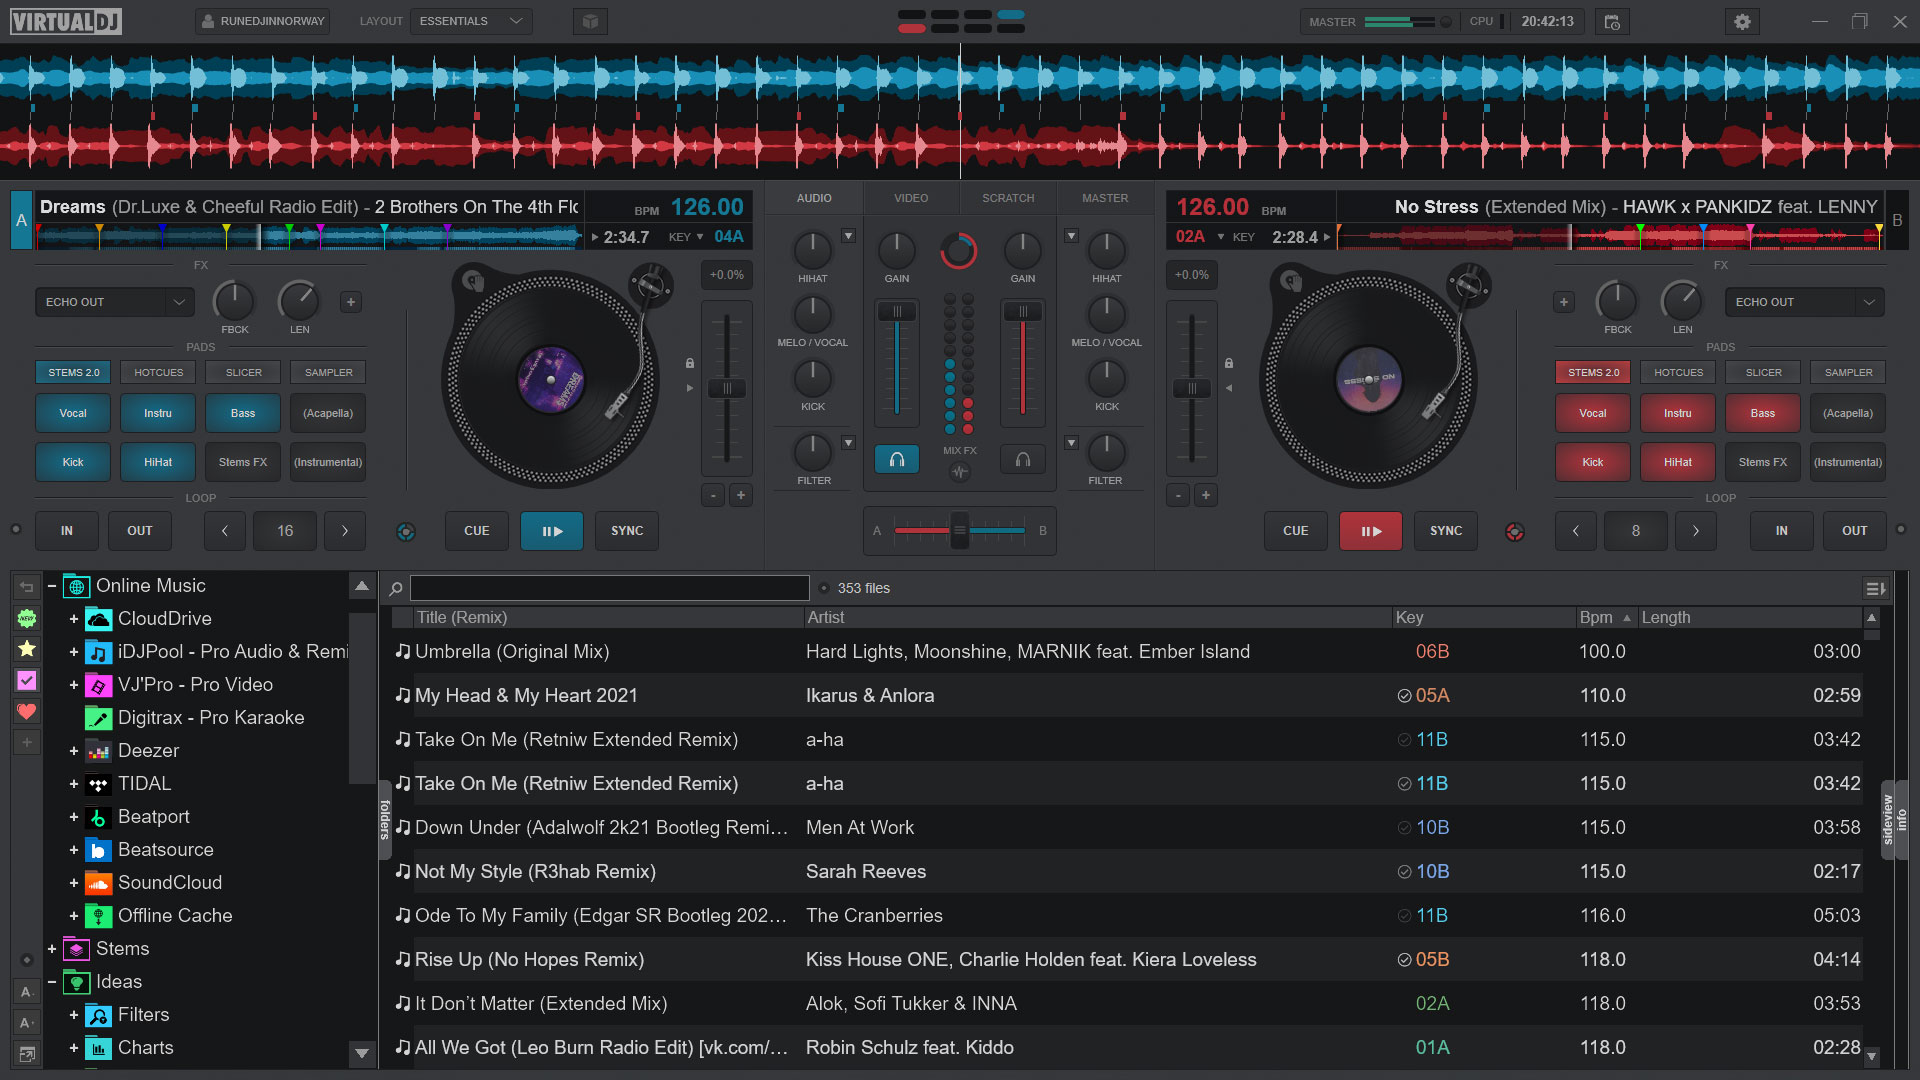Toggle the Vocal stem pad on deck A

(x=73, y=413)
